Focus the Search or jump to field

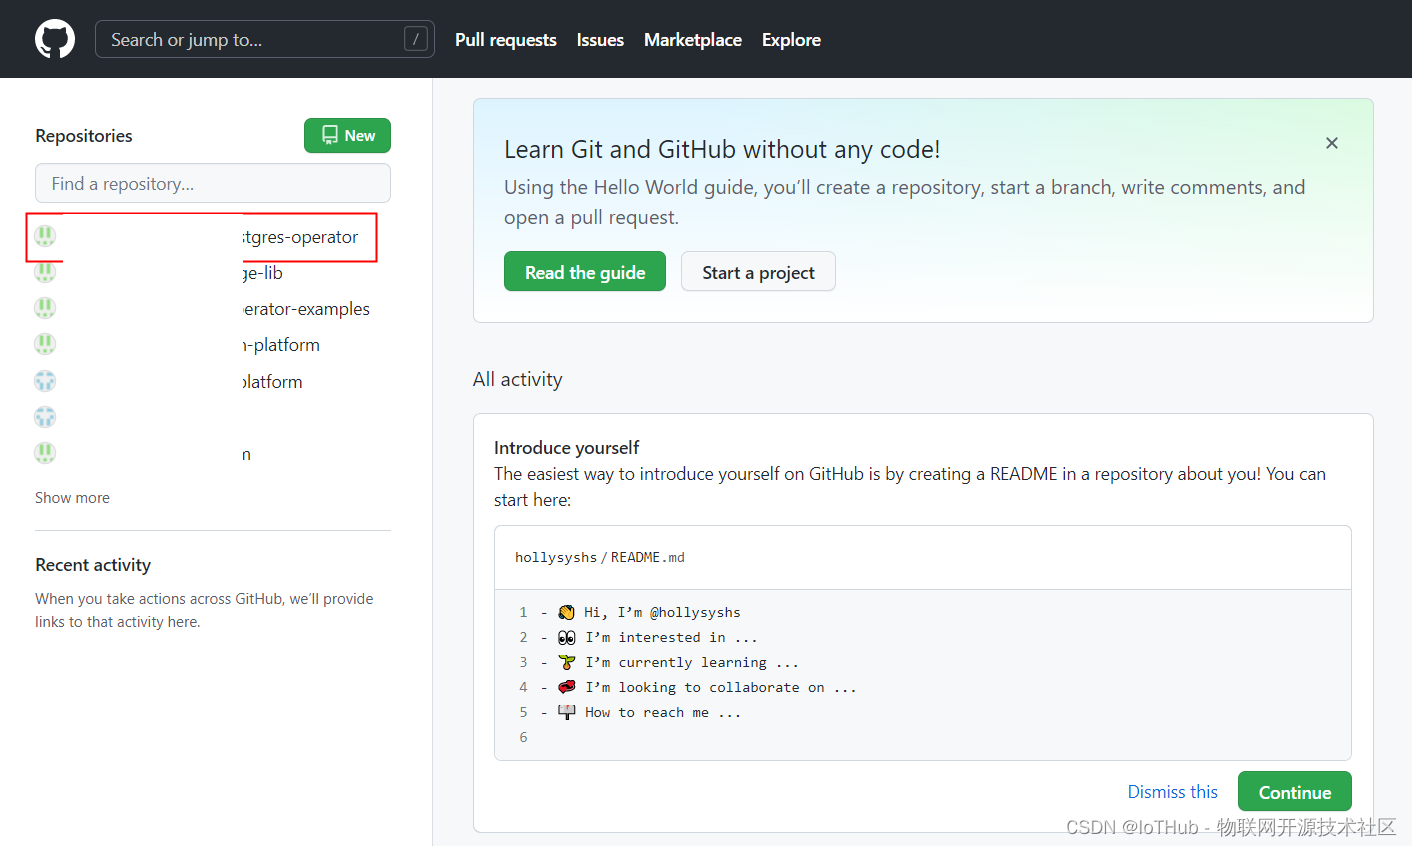(x=265, y=39)
